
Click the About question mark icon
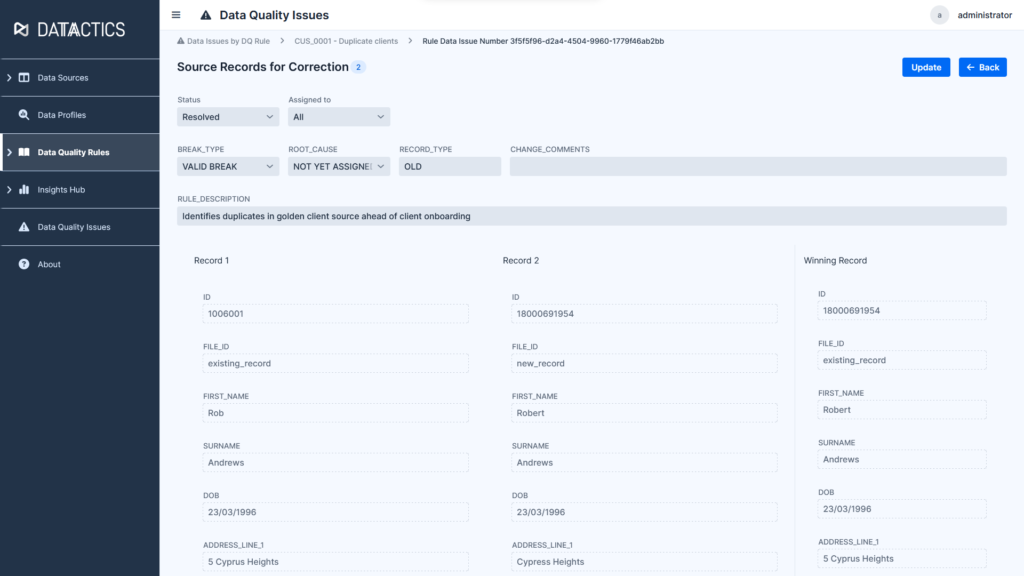click(24, 264)
